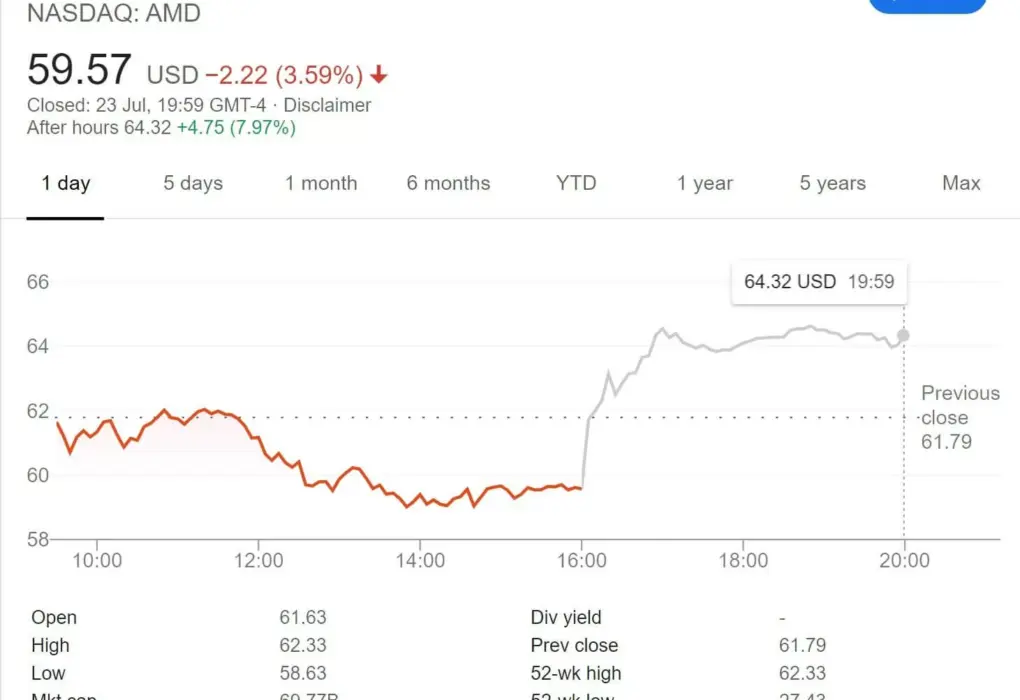Click the 16:00 time axis label
The height and width of the screenshot is (700, 1020).
(582, 560)
